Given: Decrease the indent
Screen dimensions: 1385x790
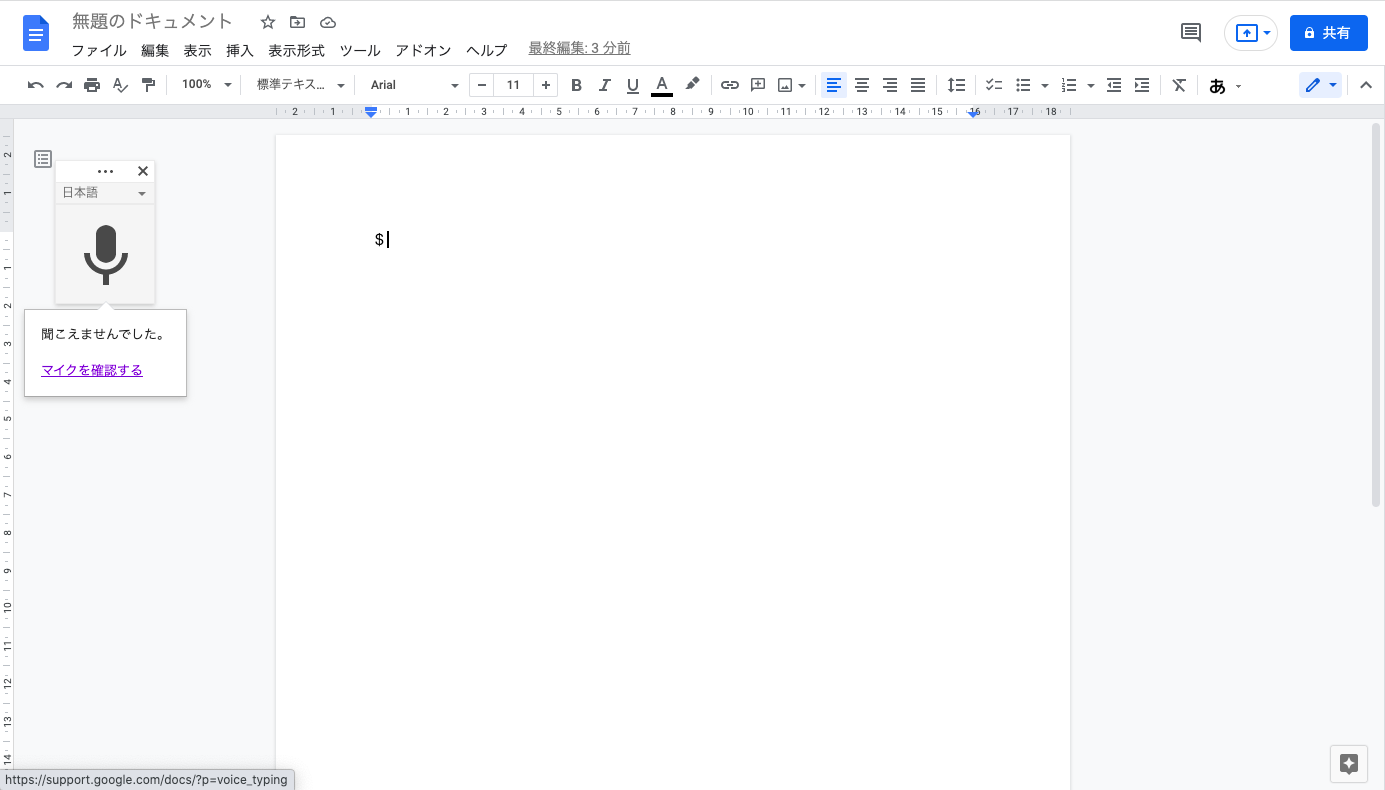Looking at the screenshot, I should coord(1114,85).
